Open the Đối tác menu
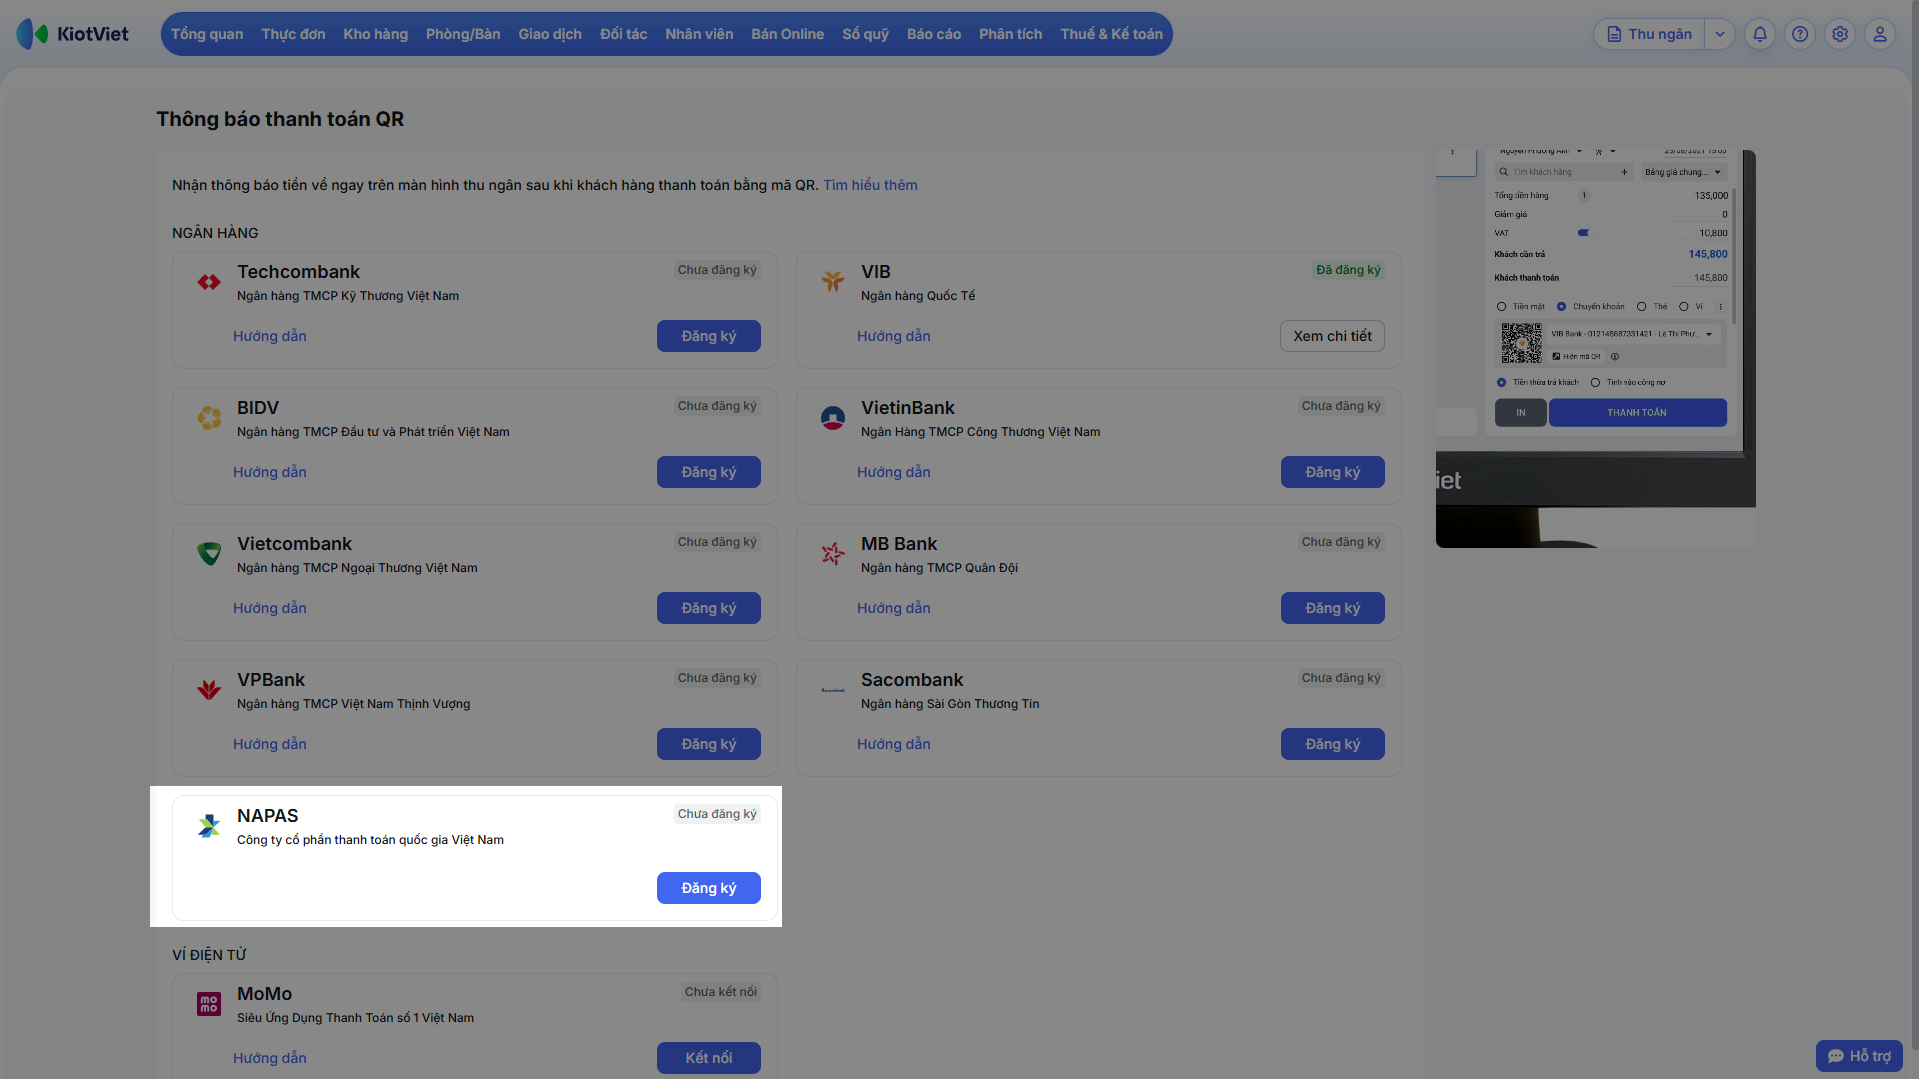The image size is (1920, 1080). 624,34
